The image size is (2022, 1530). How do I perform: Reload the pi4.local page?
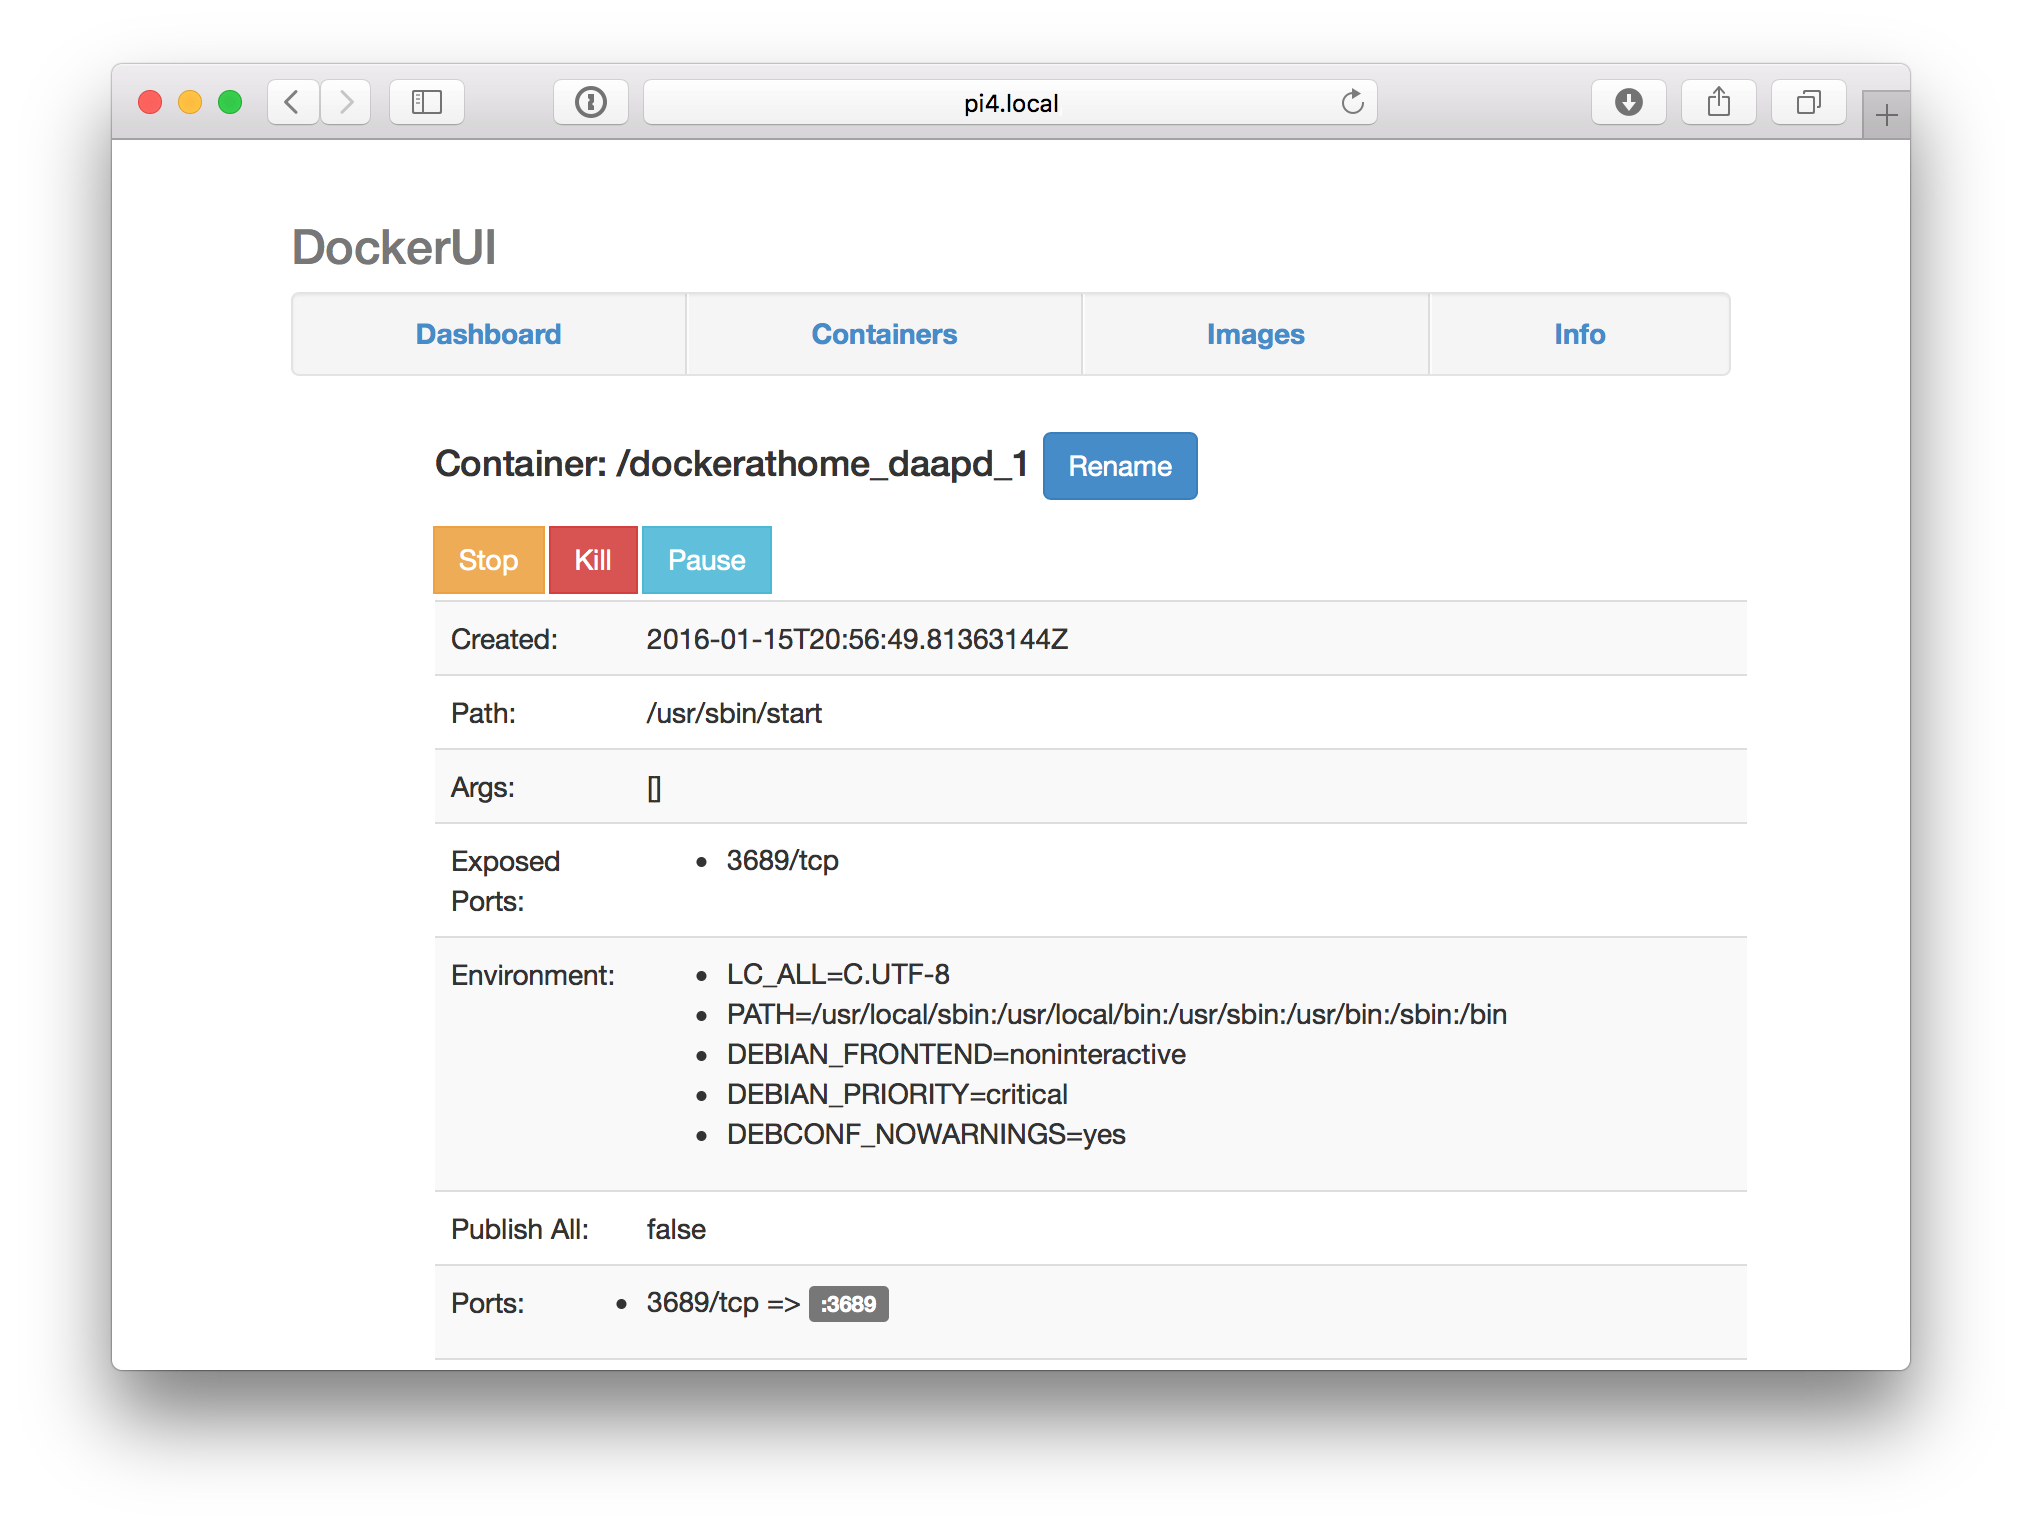point(1353,102)
